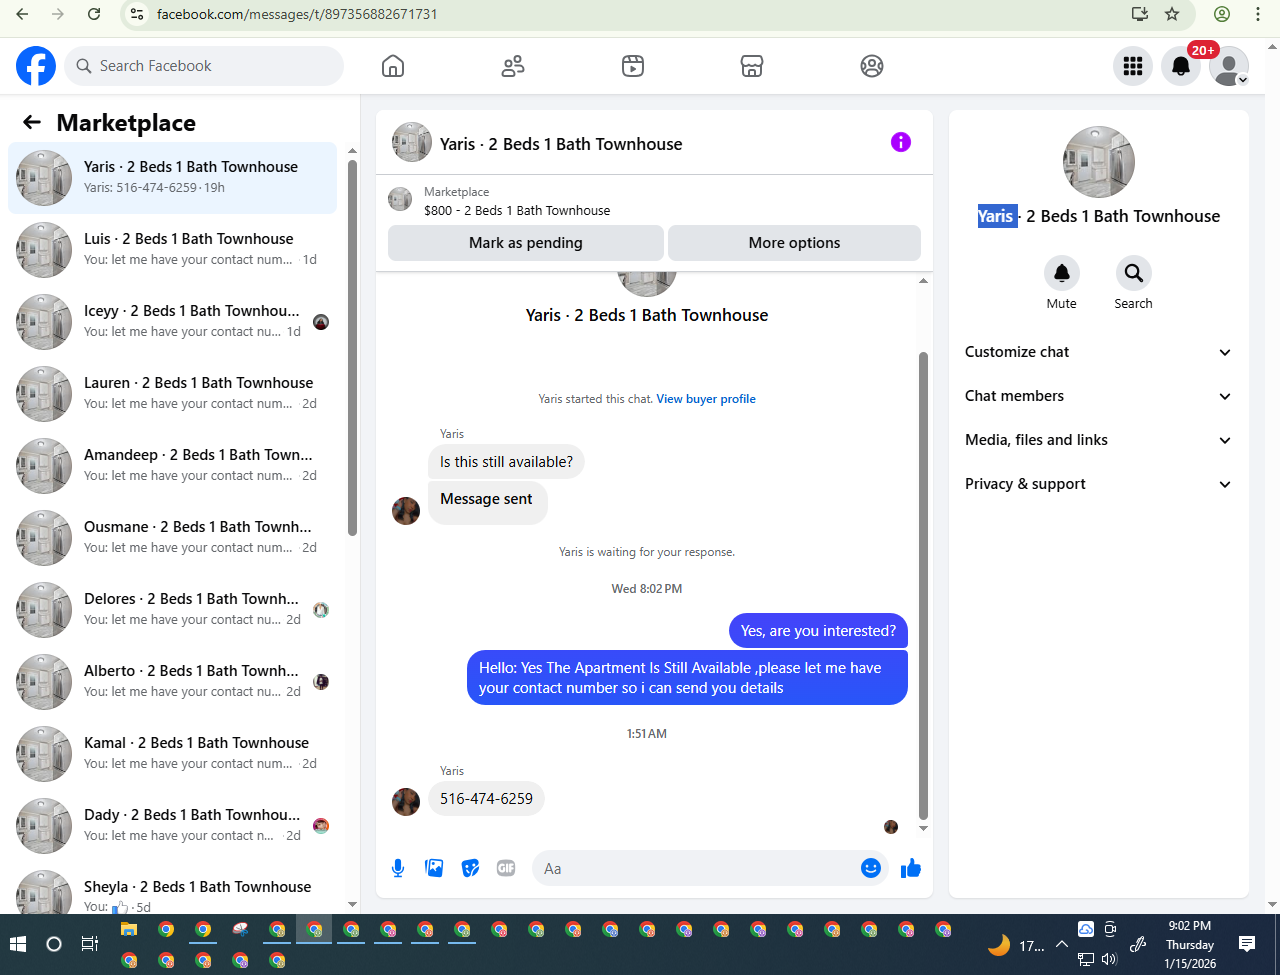
Task: Open the Groups icon in top navigation
Action: coord(872,66)
